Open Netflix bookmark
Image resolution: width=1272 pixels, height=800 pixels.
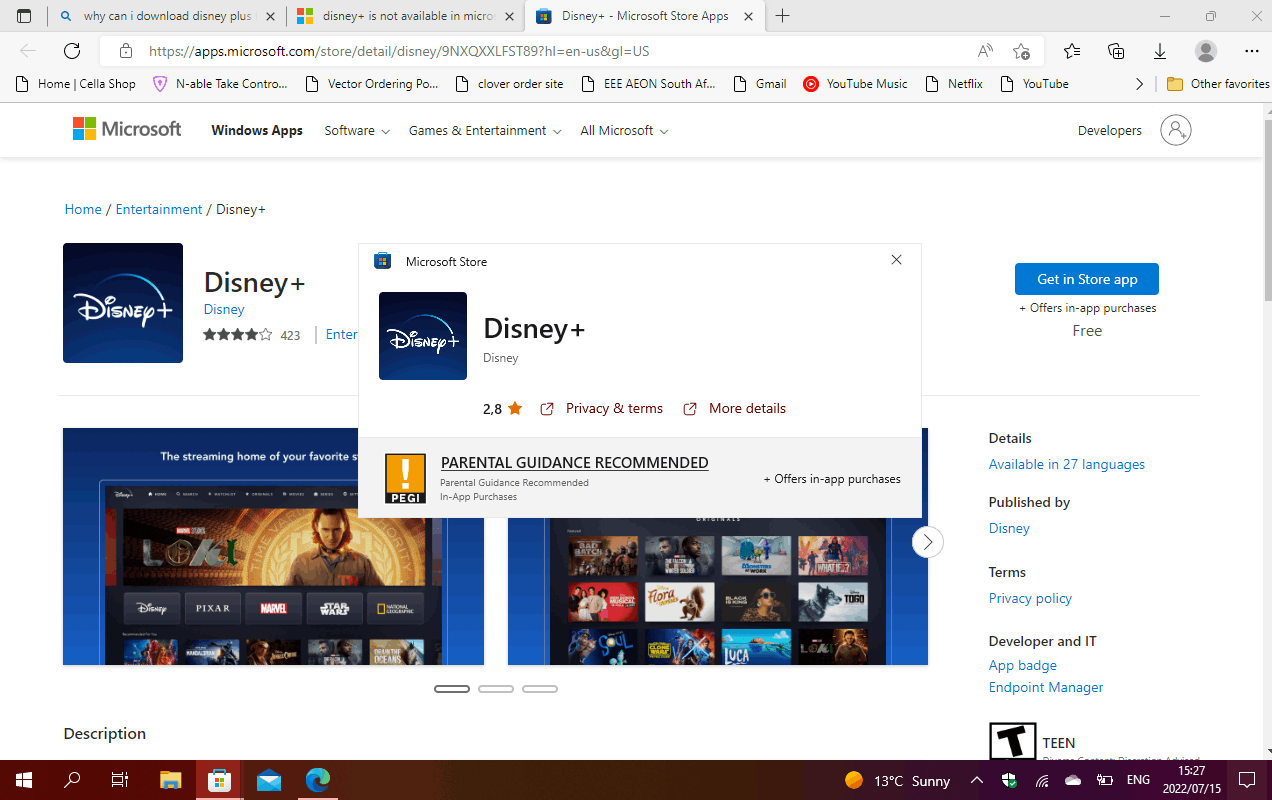(954, 84)
